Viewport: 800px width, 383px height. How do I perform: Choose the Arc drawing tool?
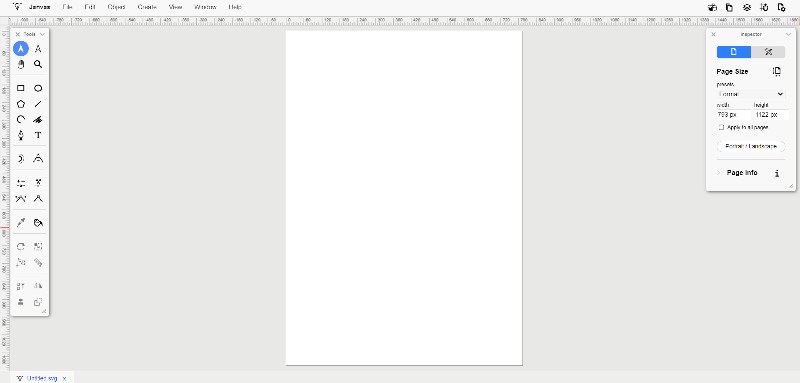click(x=20, y=119)
